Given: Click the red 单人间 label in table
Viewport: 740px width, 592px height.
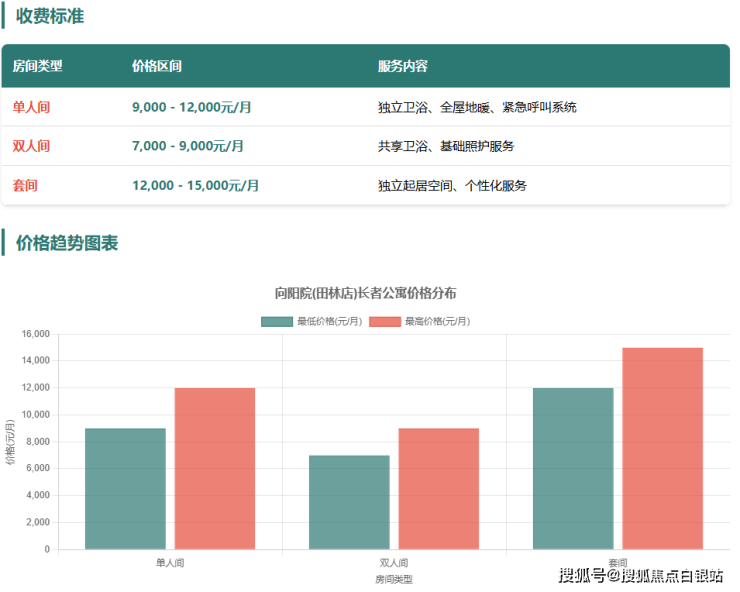Looking at the screenshot, I should point(31,107).
